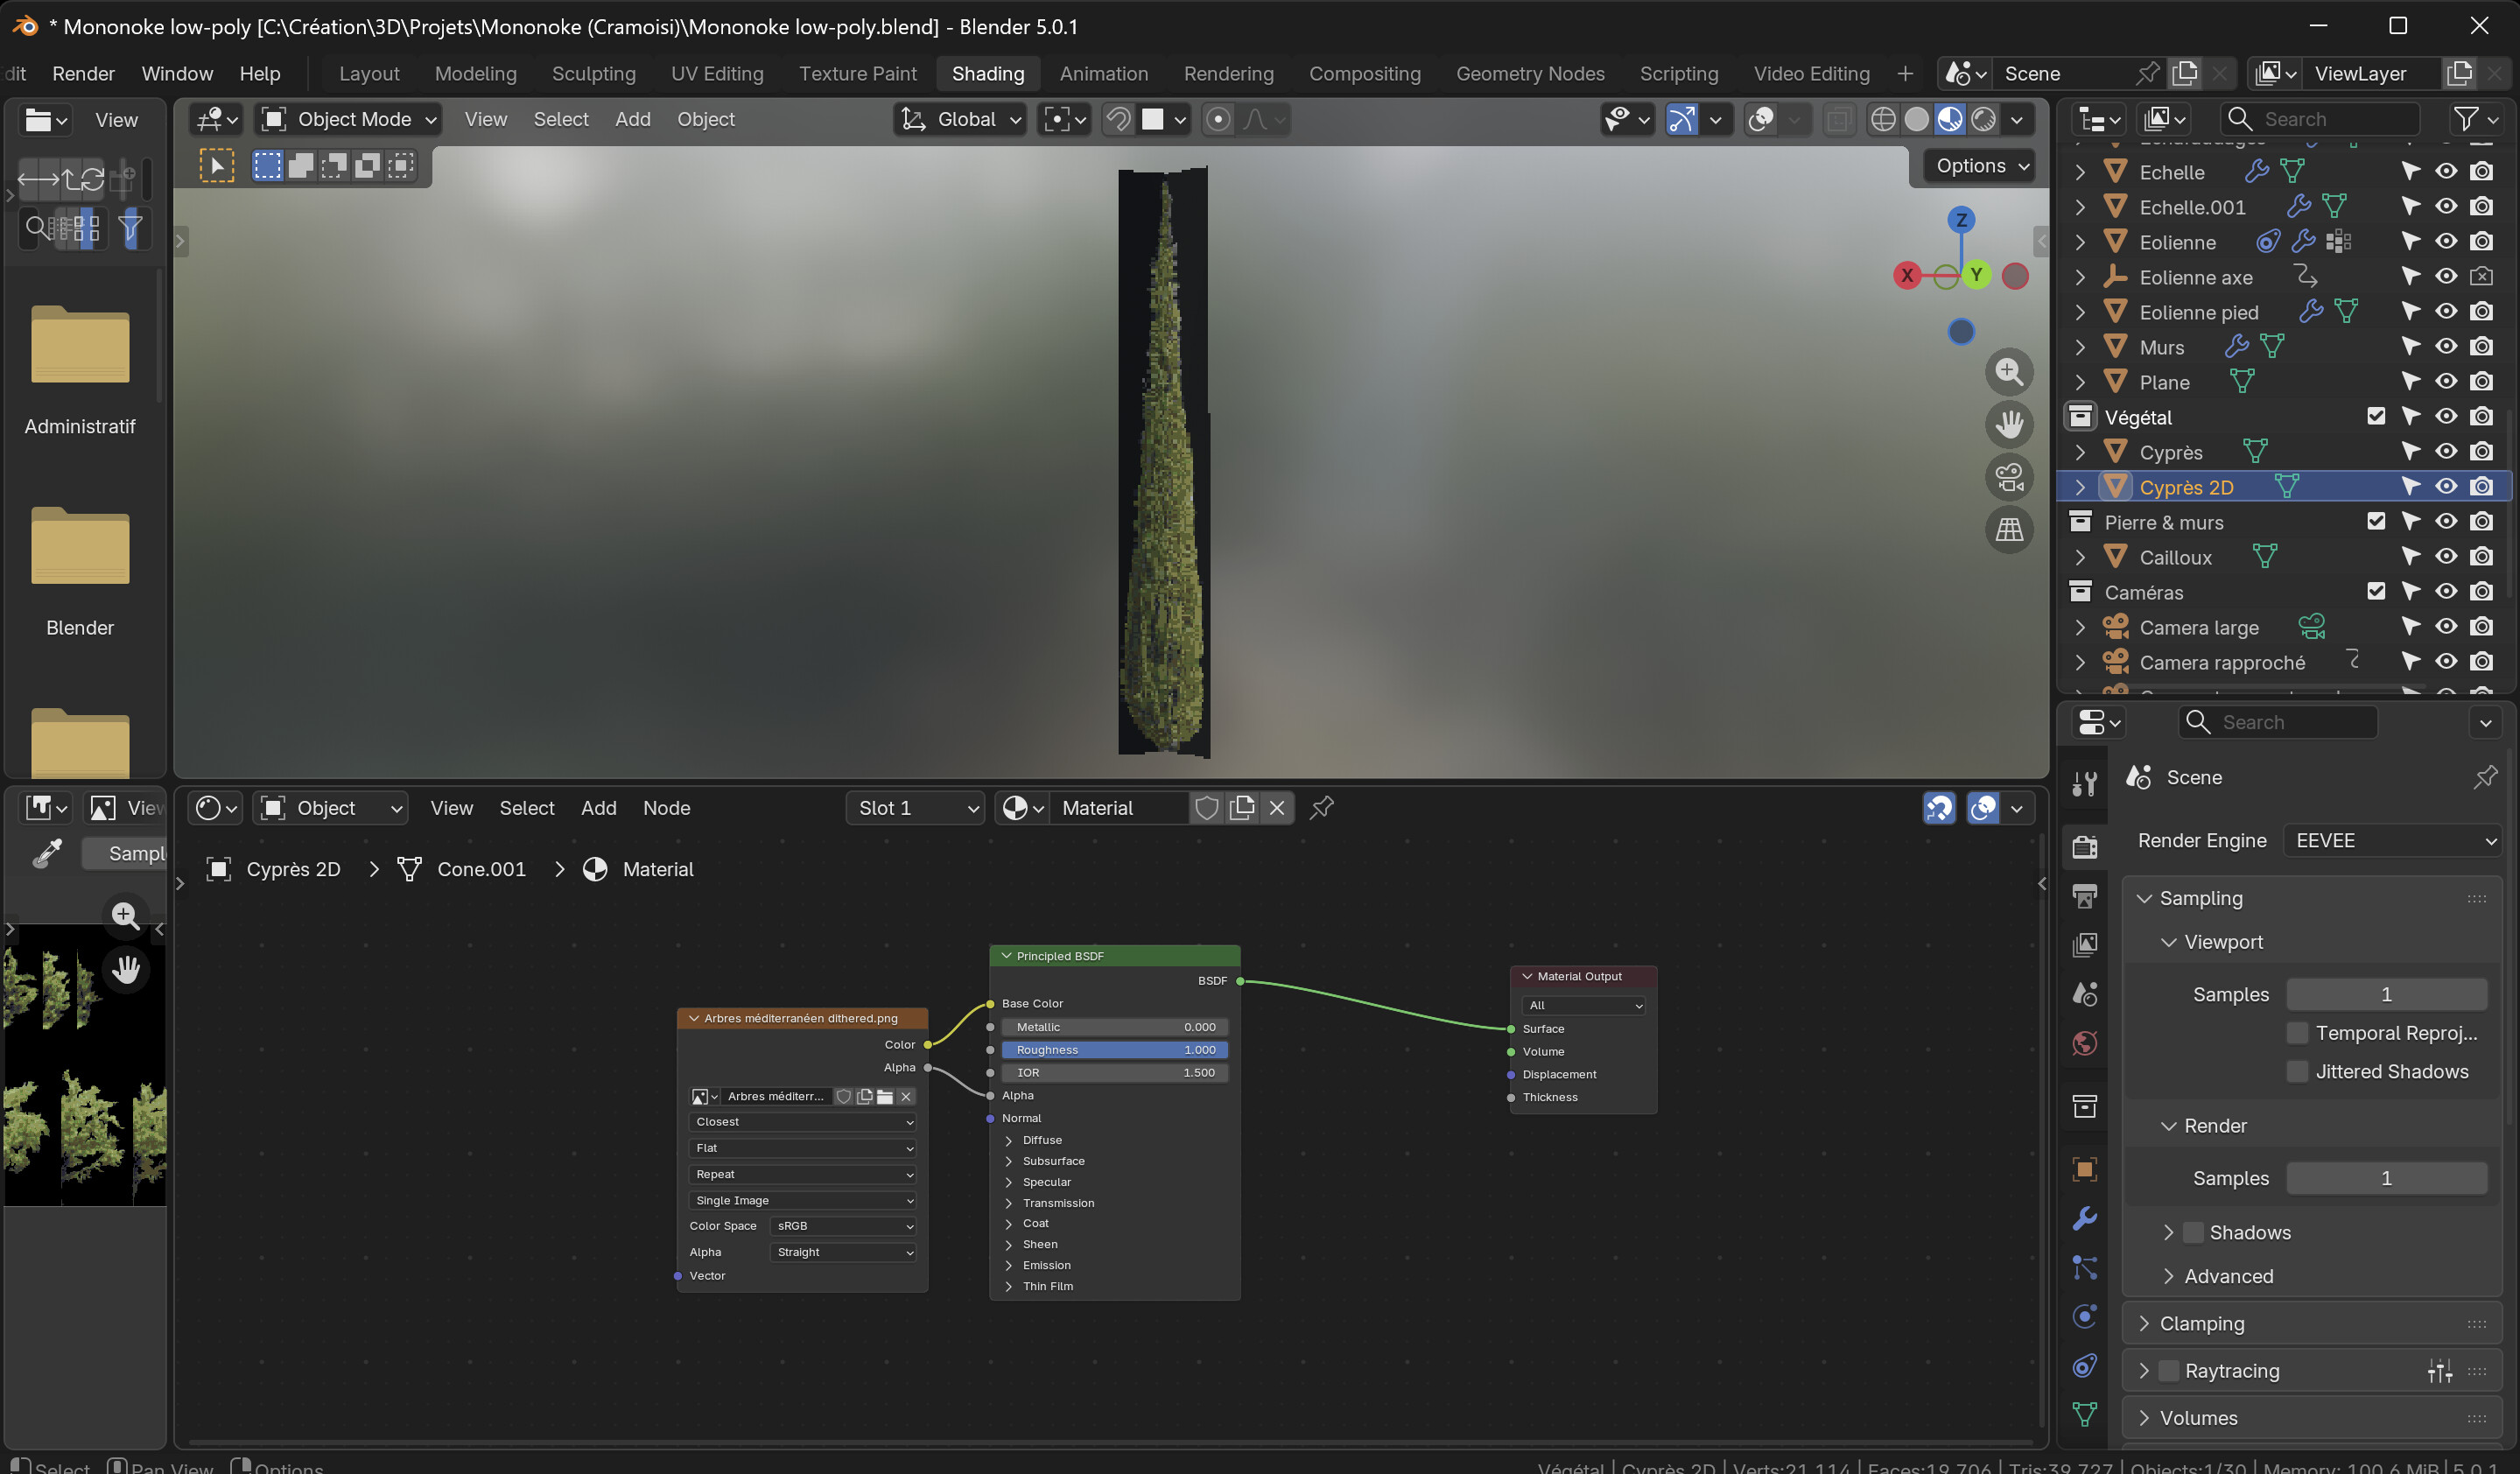Open the viewport Options button

[1982, 165]
